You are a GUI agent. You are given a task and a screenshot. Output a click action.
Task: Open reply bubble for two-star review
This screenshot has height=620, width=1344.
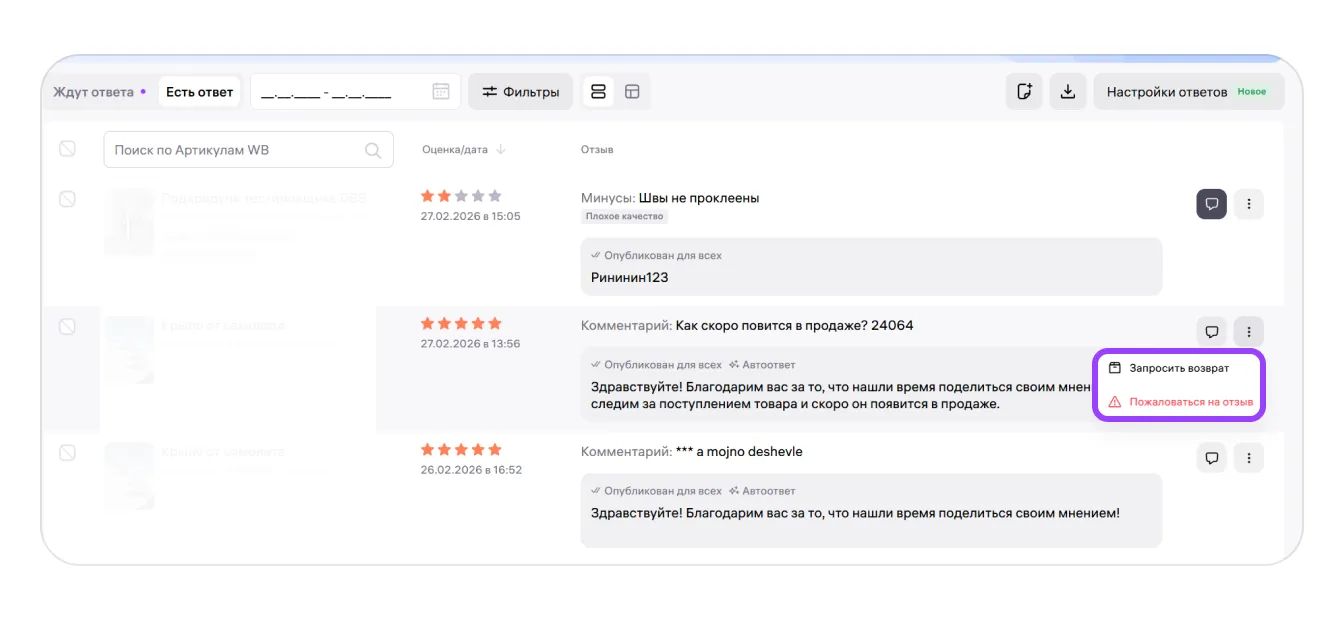tap(1212, 204)
